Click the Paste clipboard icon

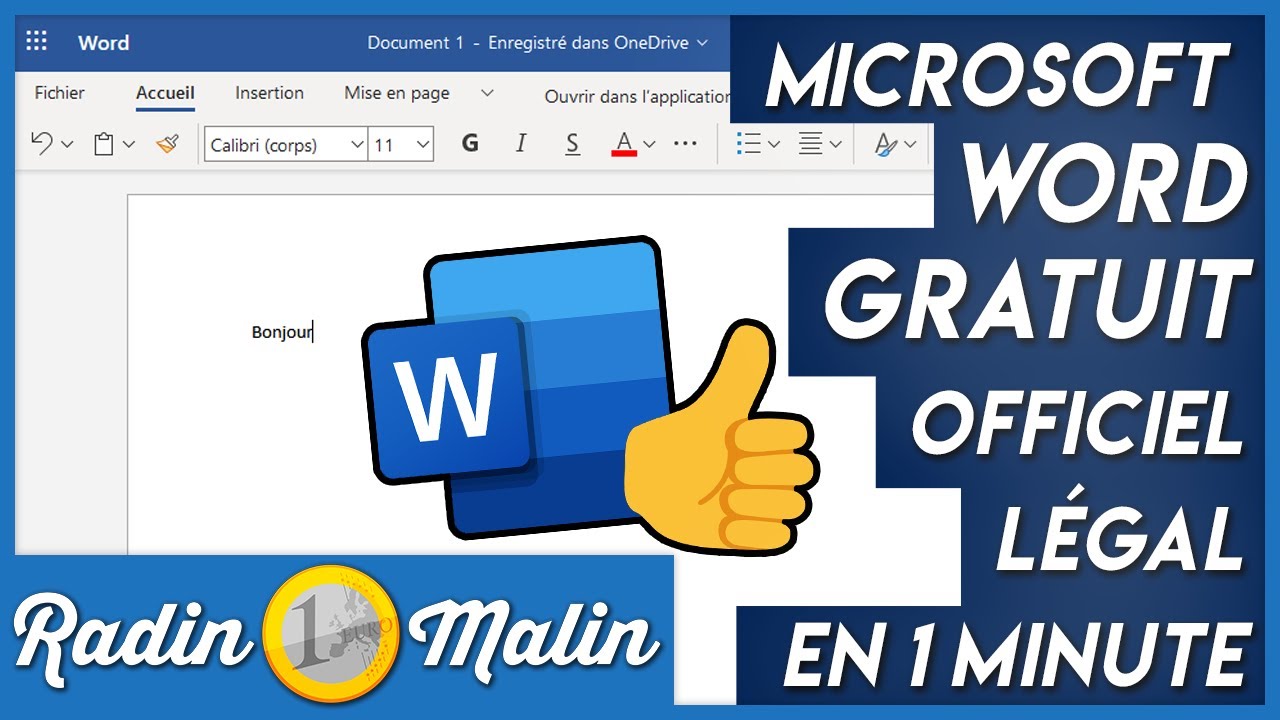point(104,144)
